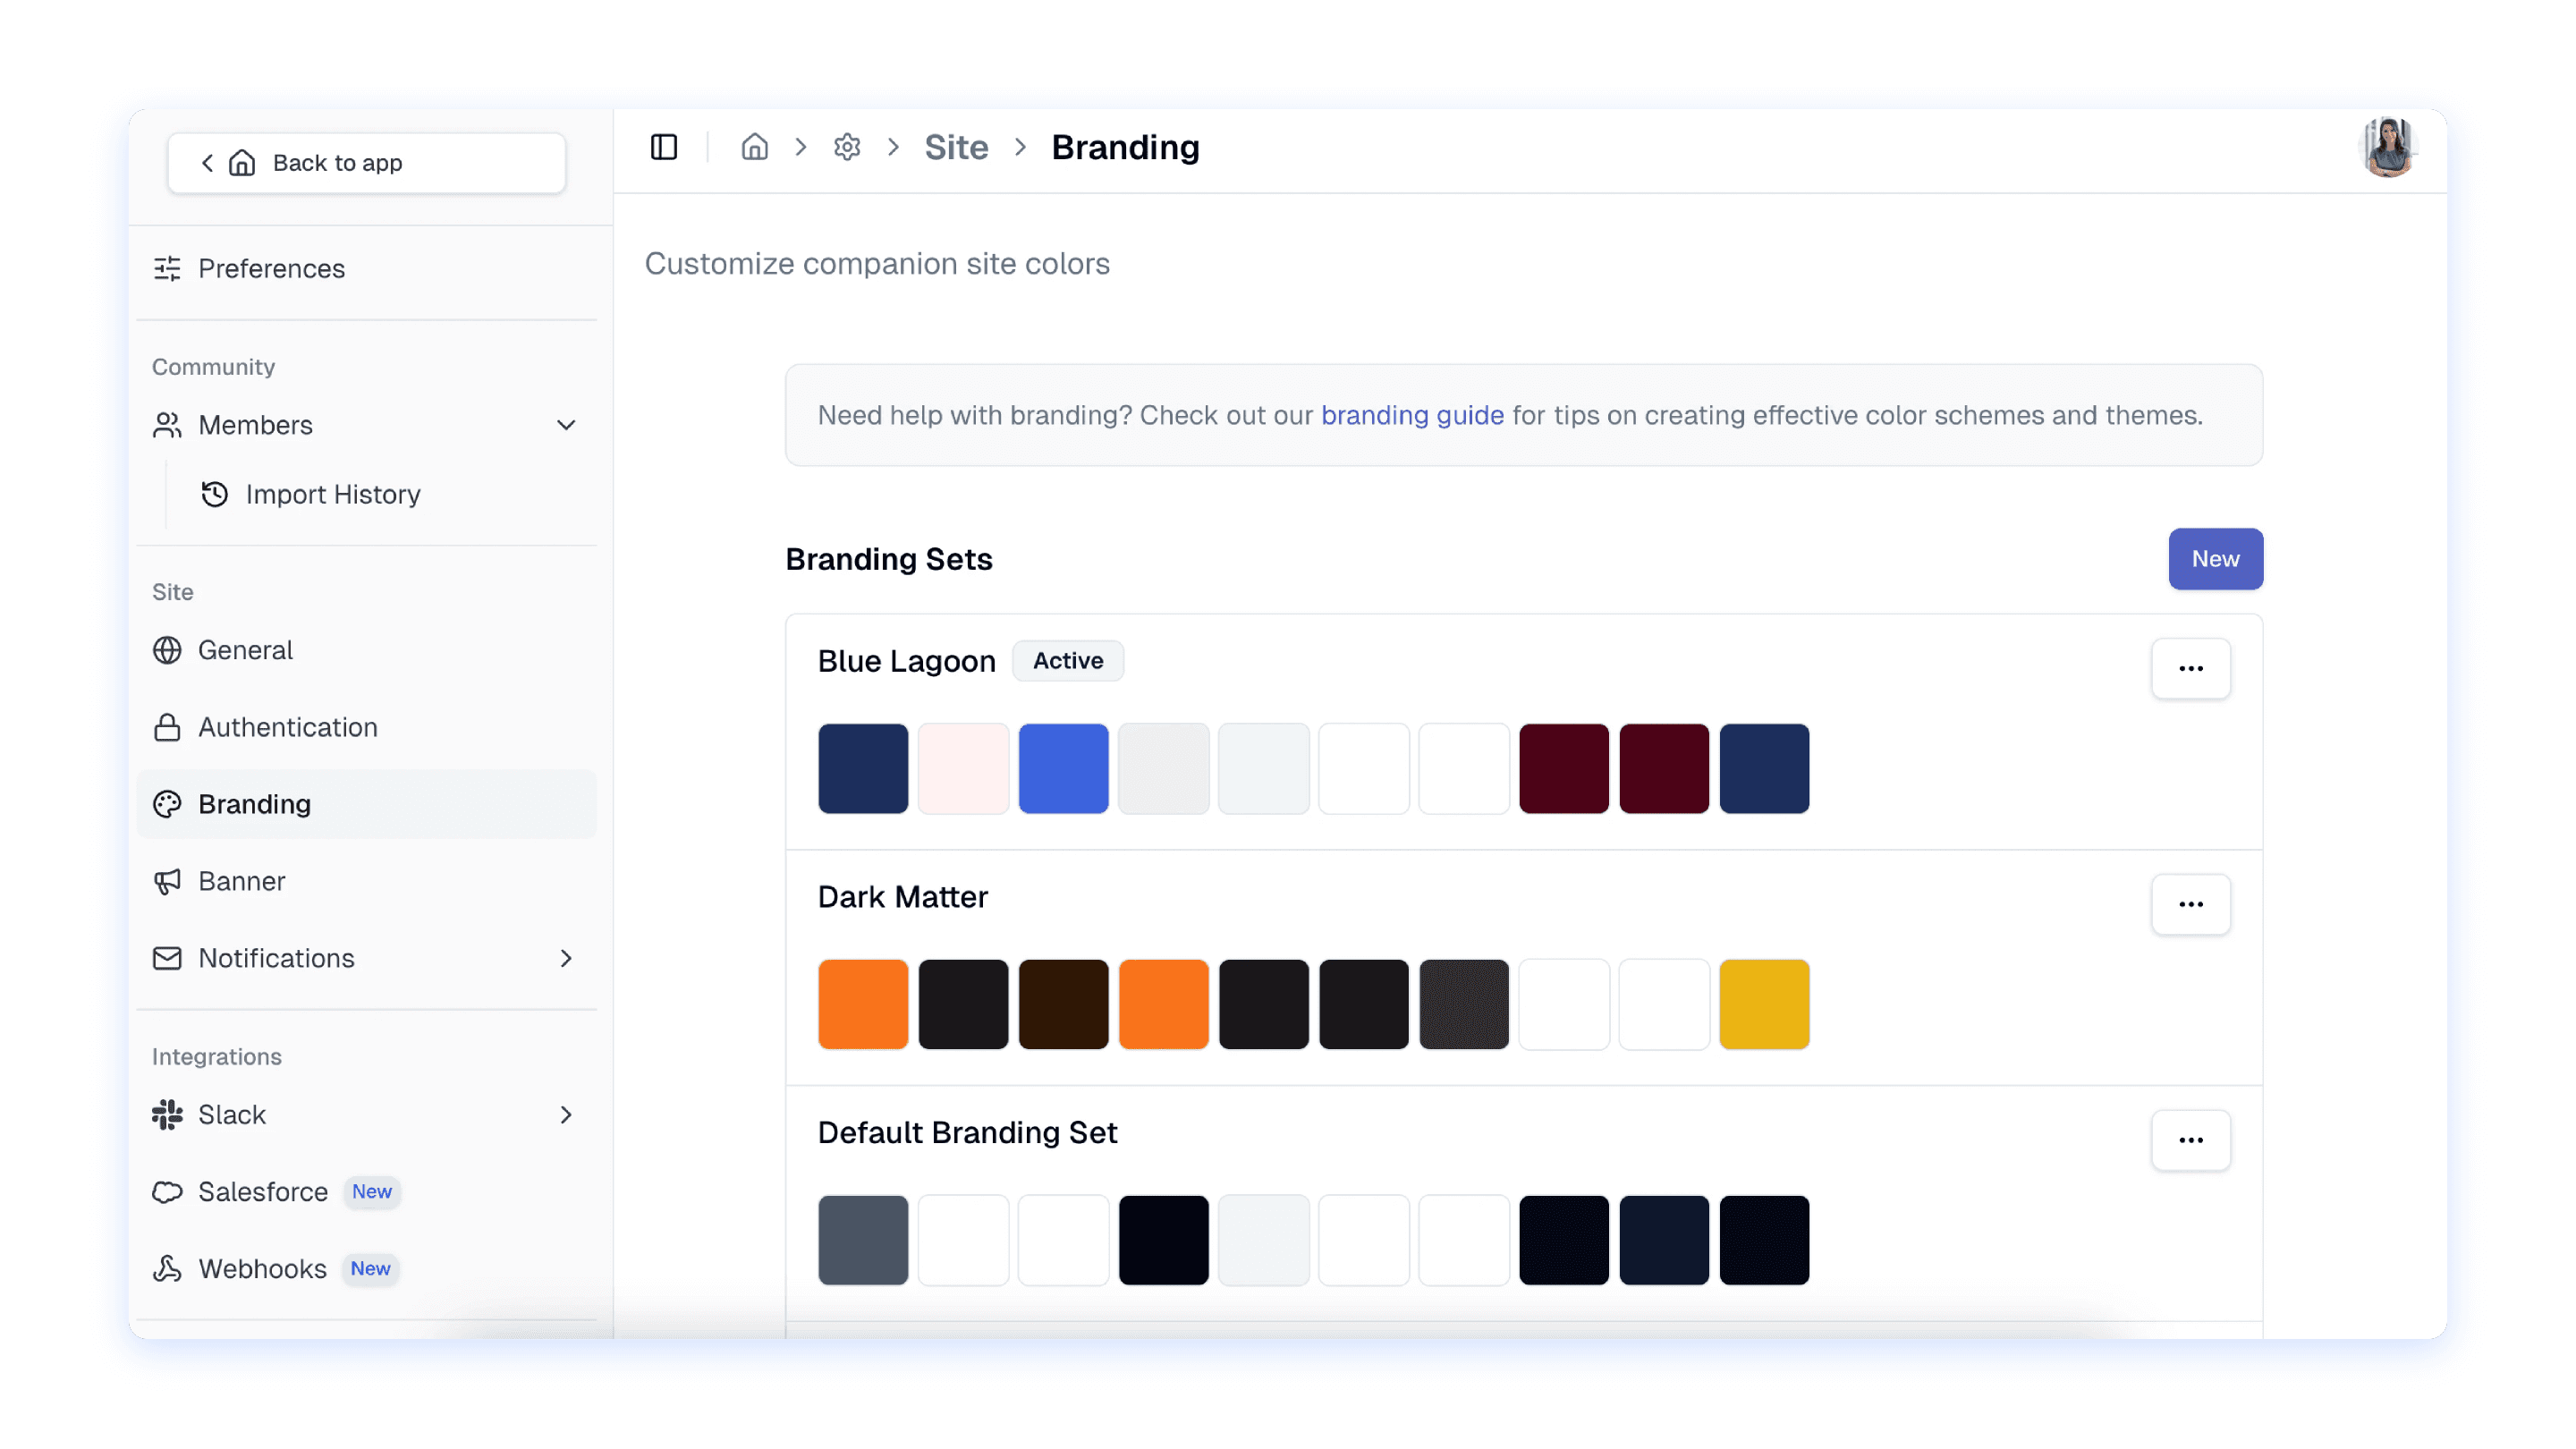Open Authentication settings
The height and width of the screenshot is (1449, 2576).
click(x=287, y=727)
